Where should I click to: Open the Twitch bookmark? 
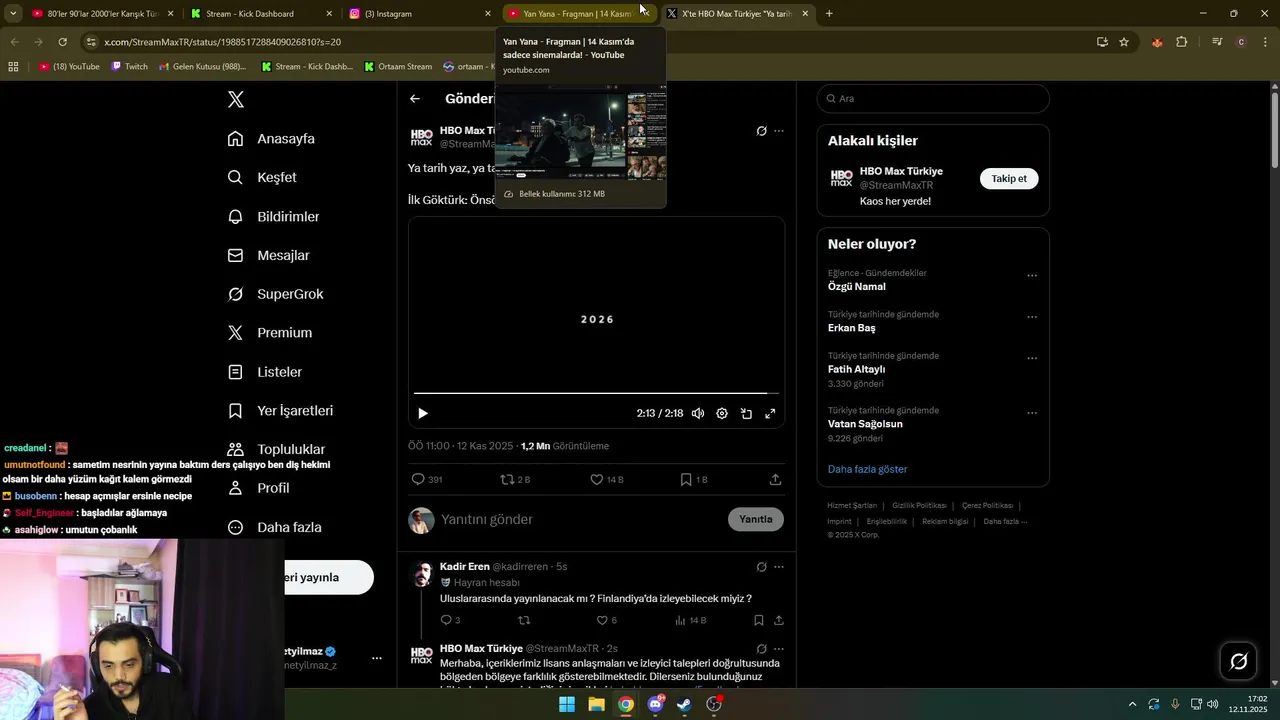point(129,67)
